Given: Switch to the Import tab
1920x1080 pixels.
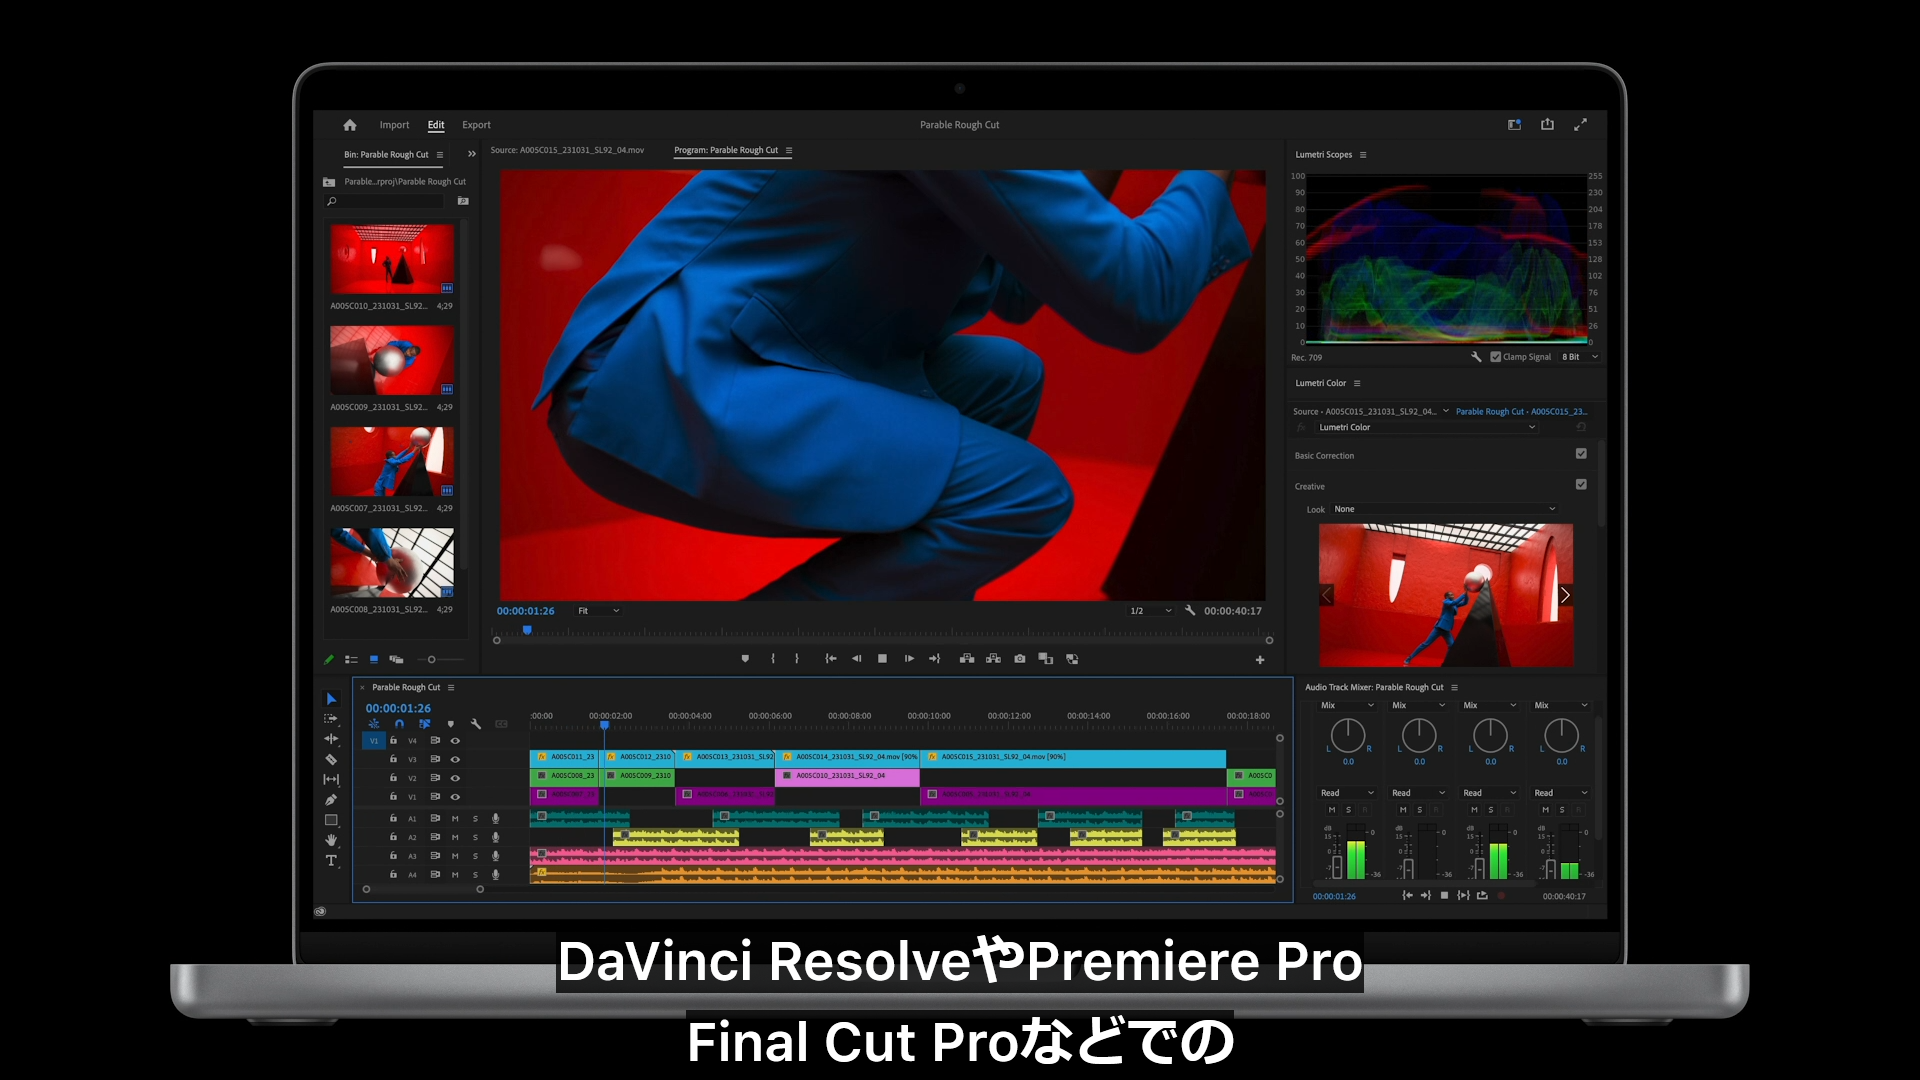Looking at the screenshot, I should [394, 125].
